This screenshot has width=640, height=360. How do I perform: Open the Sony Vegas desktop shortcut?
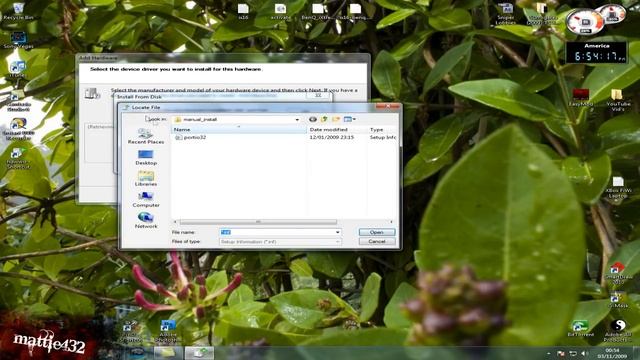point(18,41)
